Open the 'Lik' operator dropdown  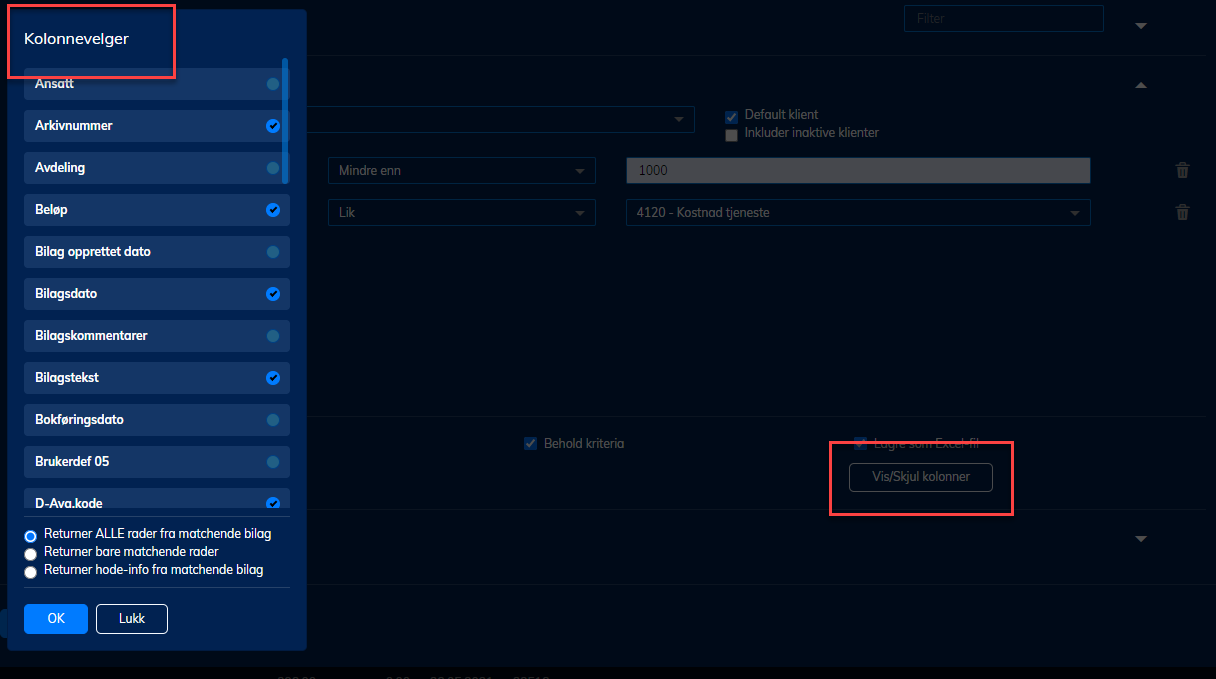(461, 212)
